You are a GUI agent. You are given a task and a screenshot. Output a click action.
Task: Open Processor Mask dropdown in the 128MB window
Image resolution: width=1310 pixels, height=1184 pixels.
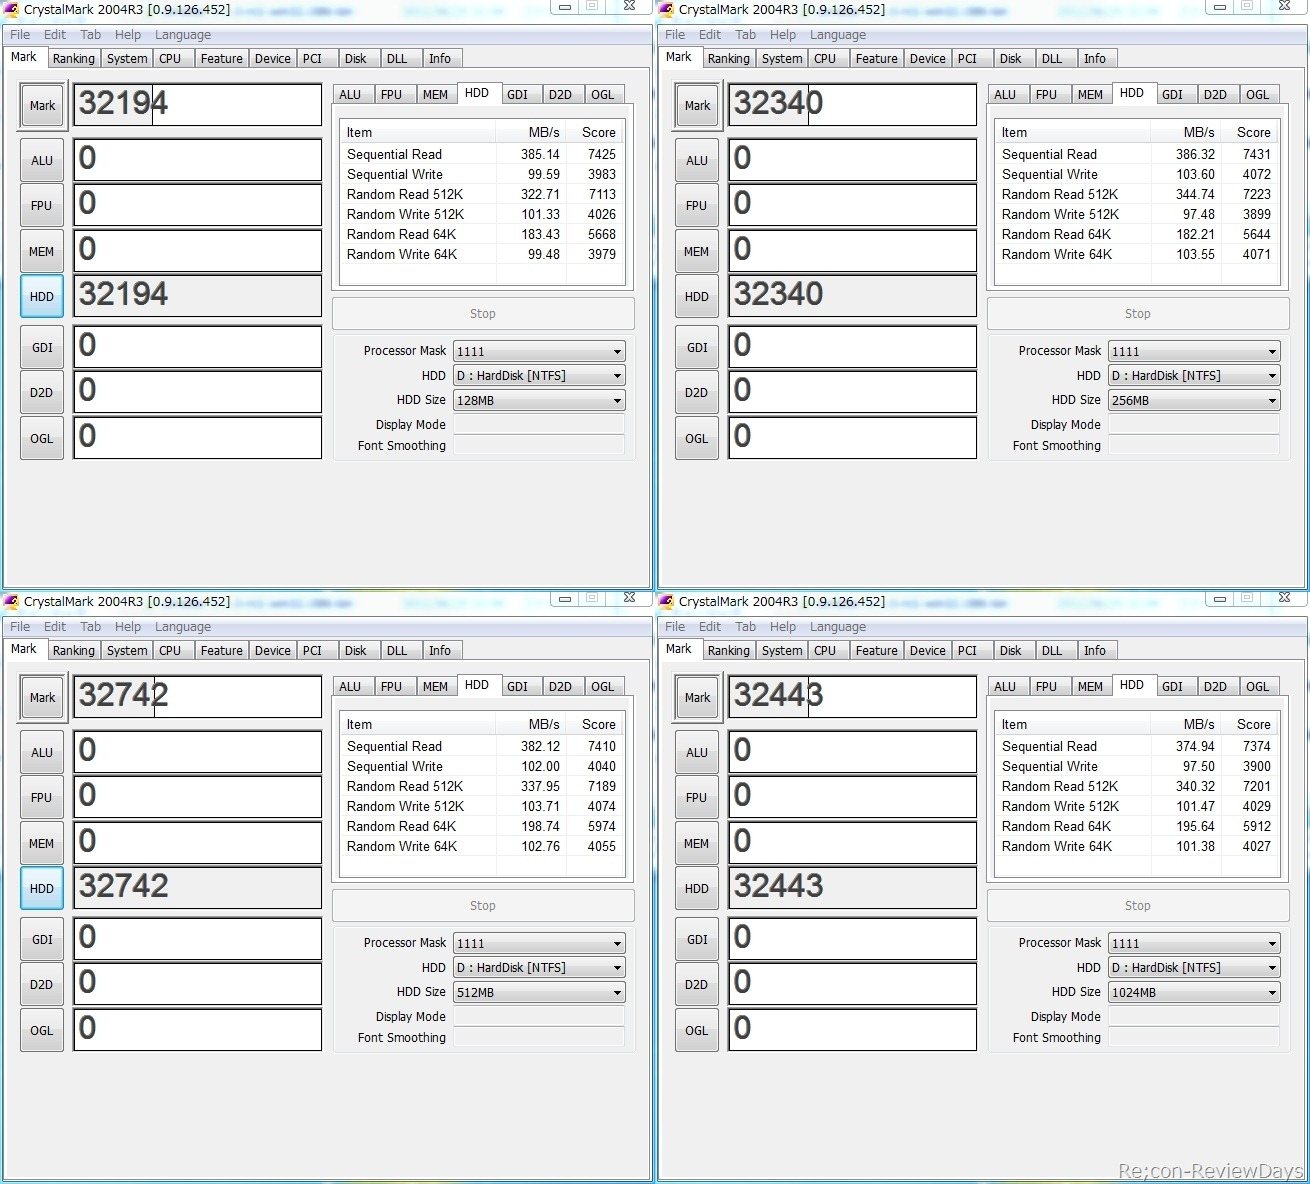(539, 351)
